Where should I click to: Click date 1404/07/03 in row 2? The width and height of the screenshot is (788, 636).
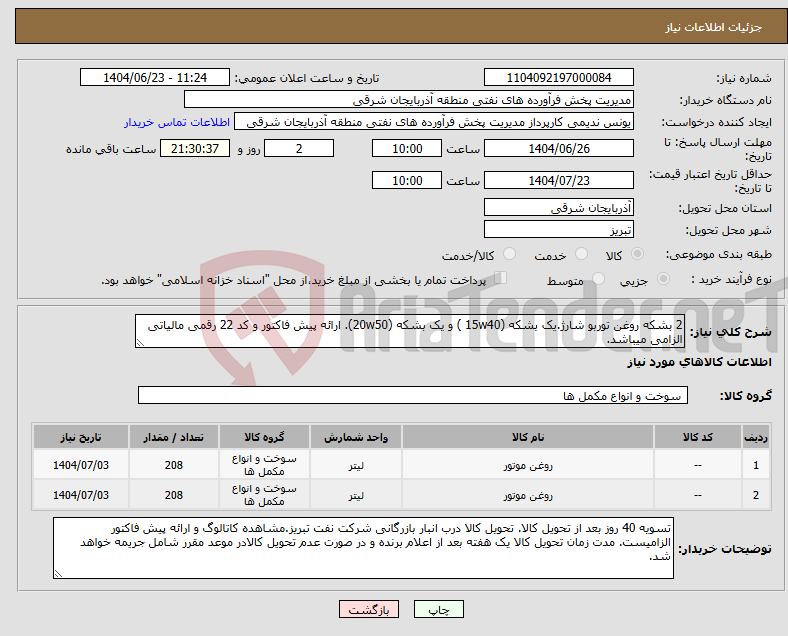pyautogui.click(x=81, y=495)
